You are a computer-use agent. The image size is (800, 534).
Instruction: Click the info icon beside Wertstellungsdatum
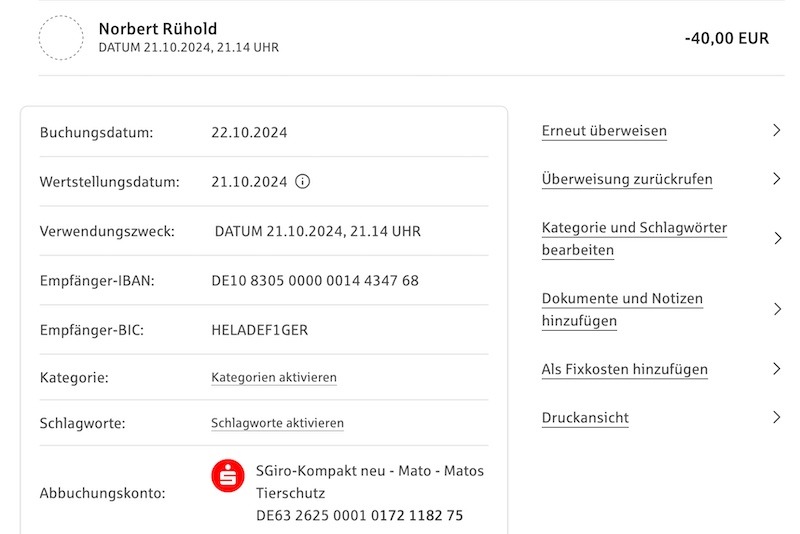click(303, 182)
